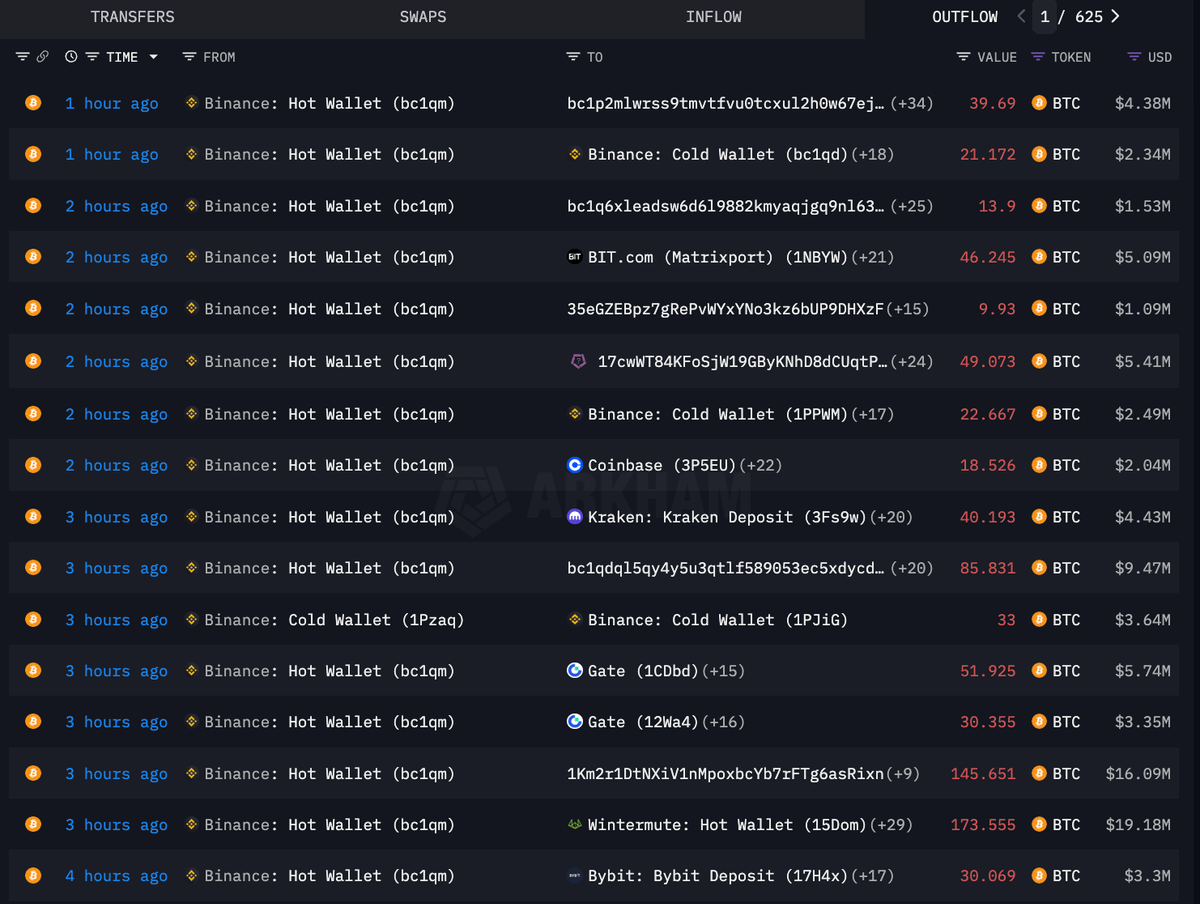Image resolution: width=1200 pixels, height=904 pixels.
Task: Click the 4 hours ago timestamp
Action: point(116,876)
